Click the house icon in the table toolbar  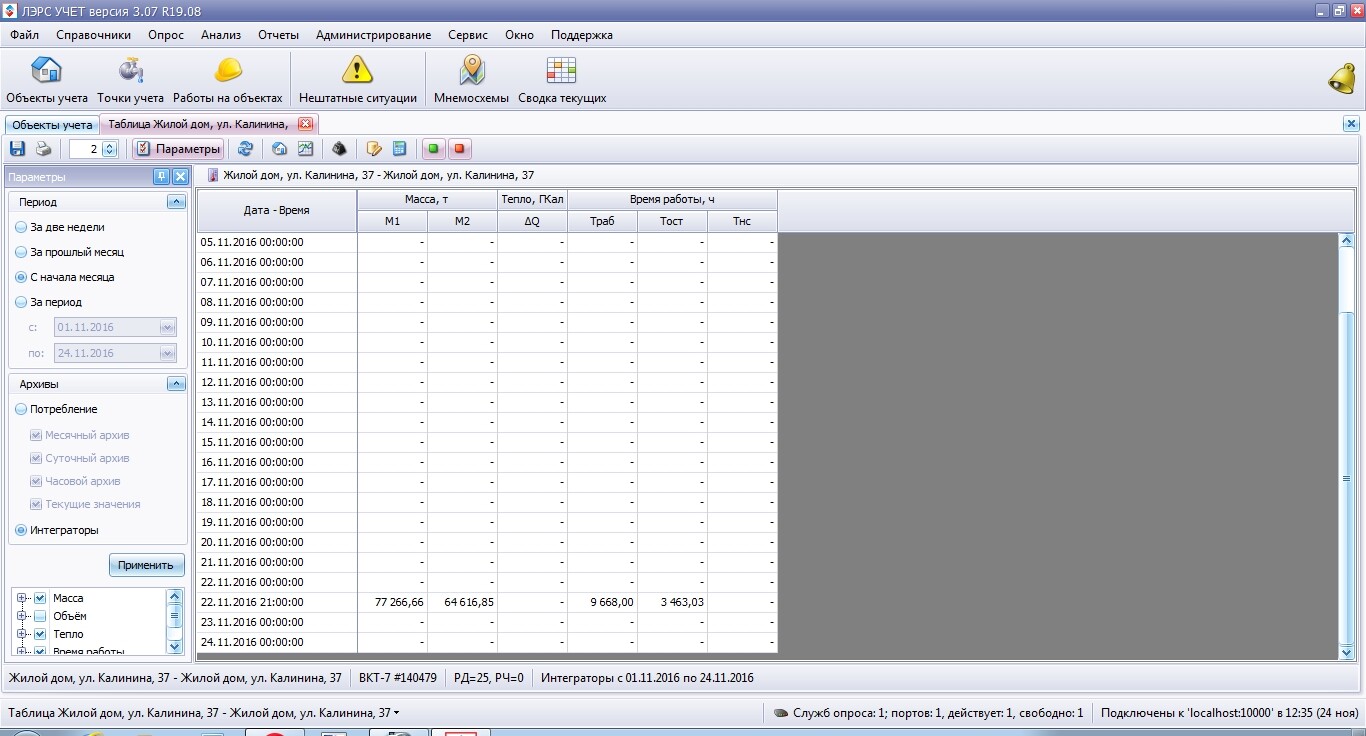click(280, 149)
